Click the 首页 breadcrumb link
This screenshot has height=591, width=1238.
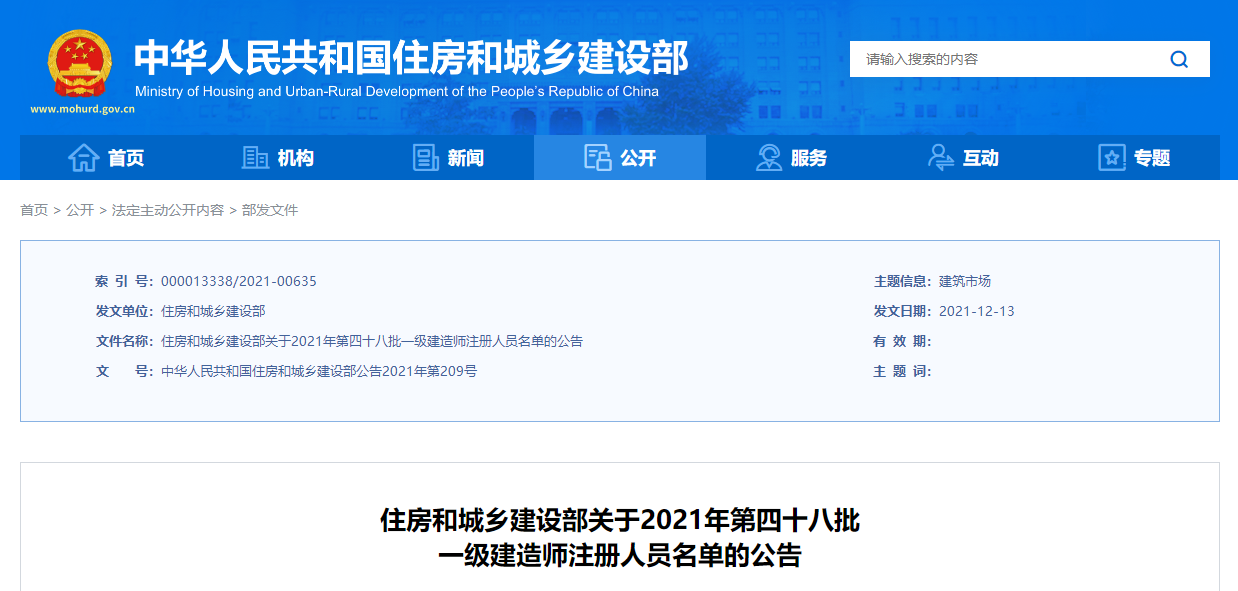point(31,210)
